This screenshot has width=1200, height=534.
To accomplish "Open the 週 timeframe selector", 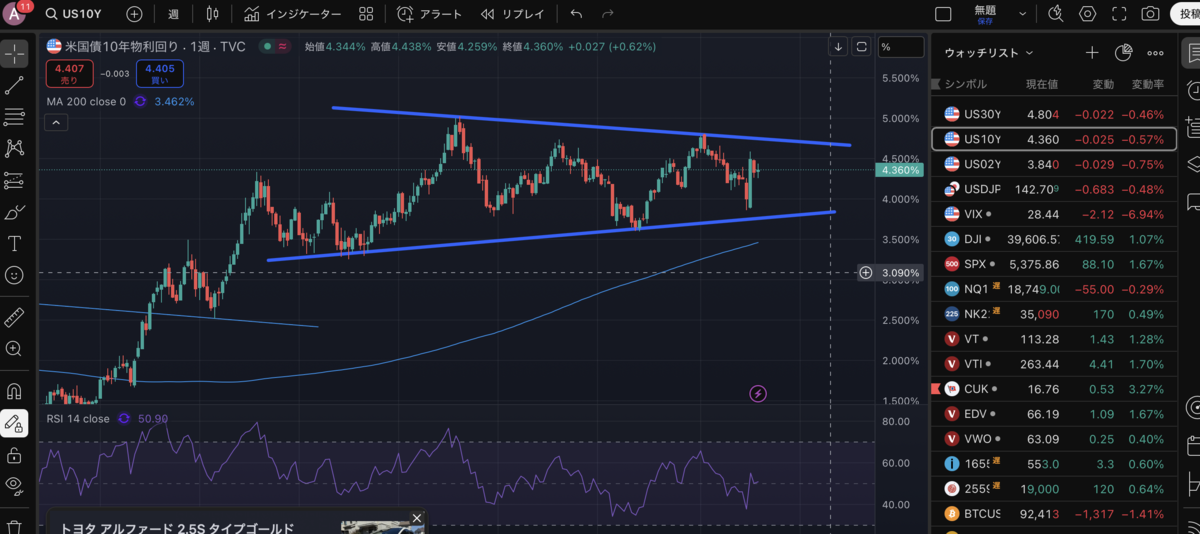I will pos(174,14).
